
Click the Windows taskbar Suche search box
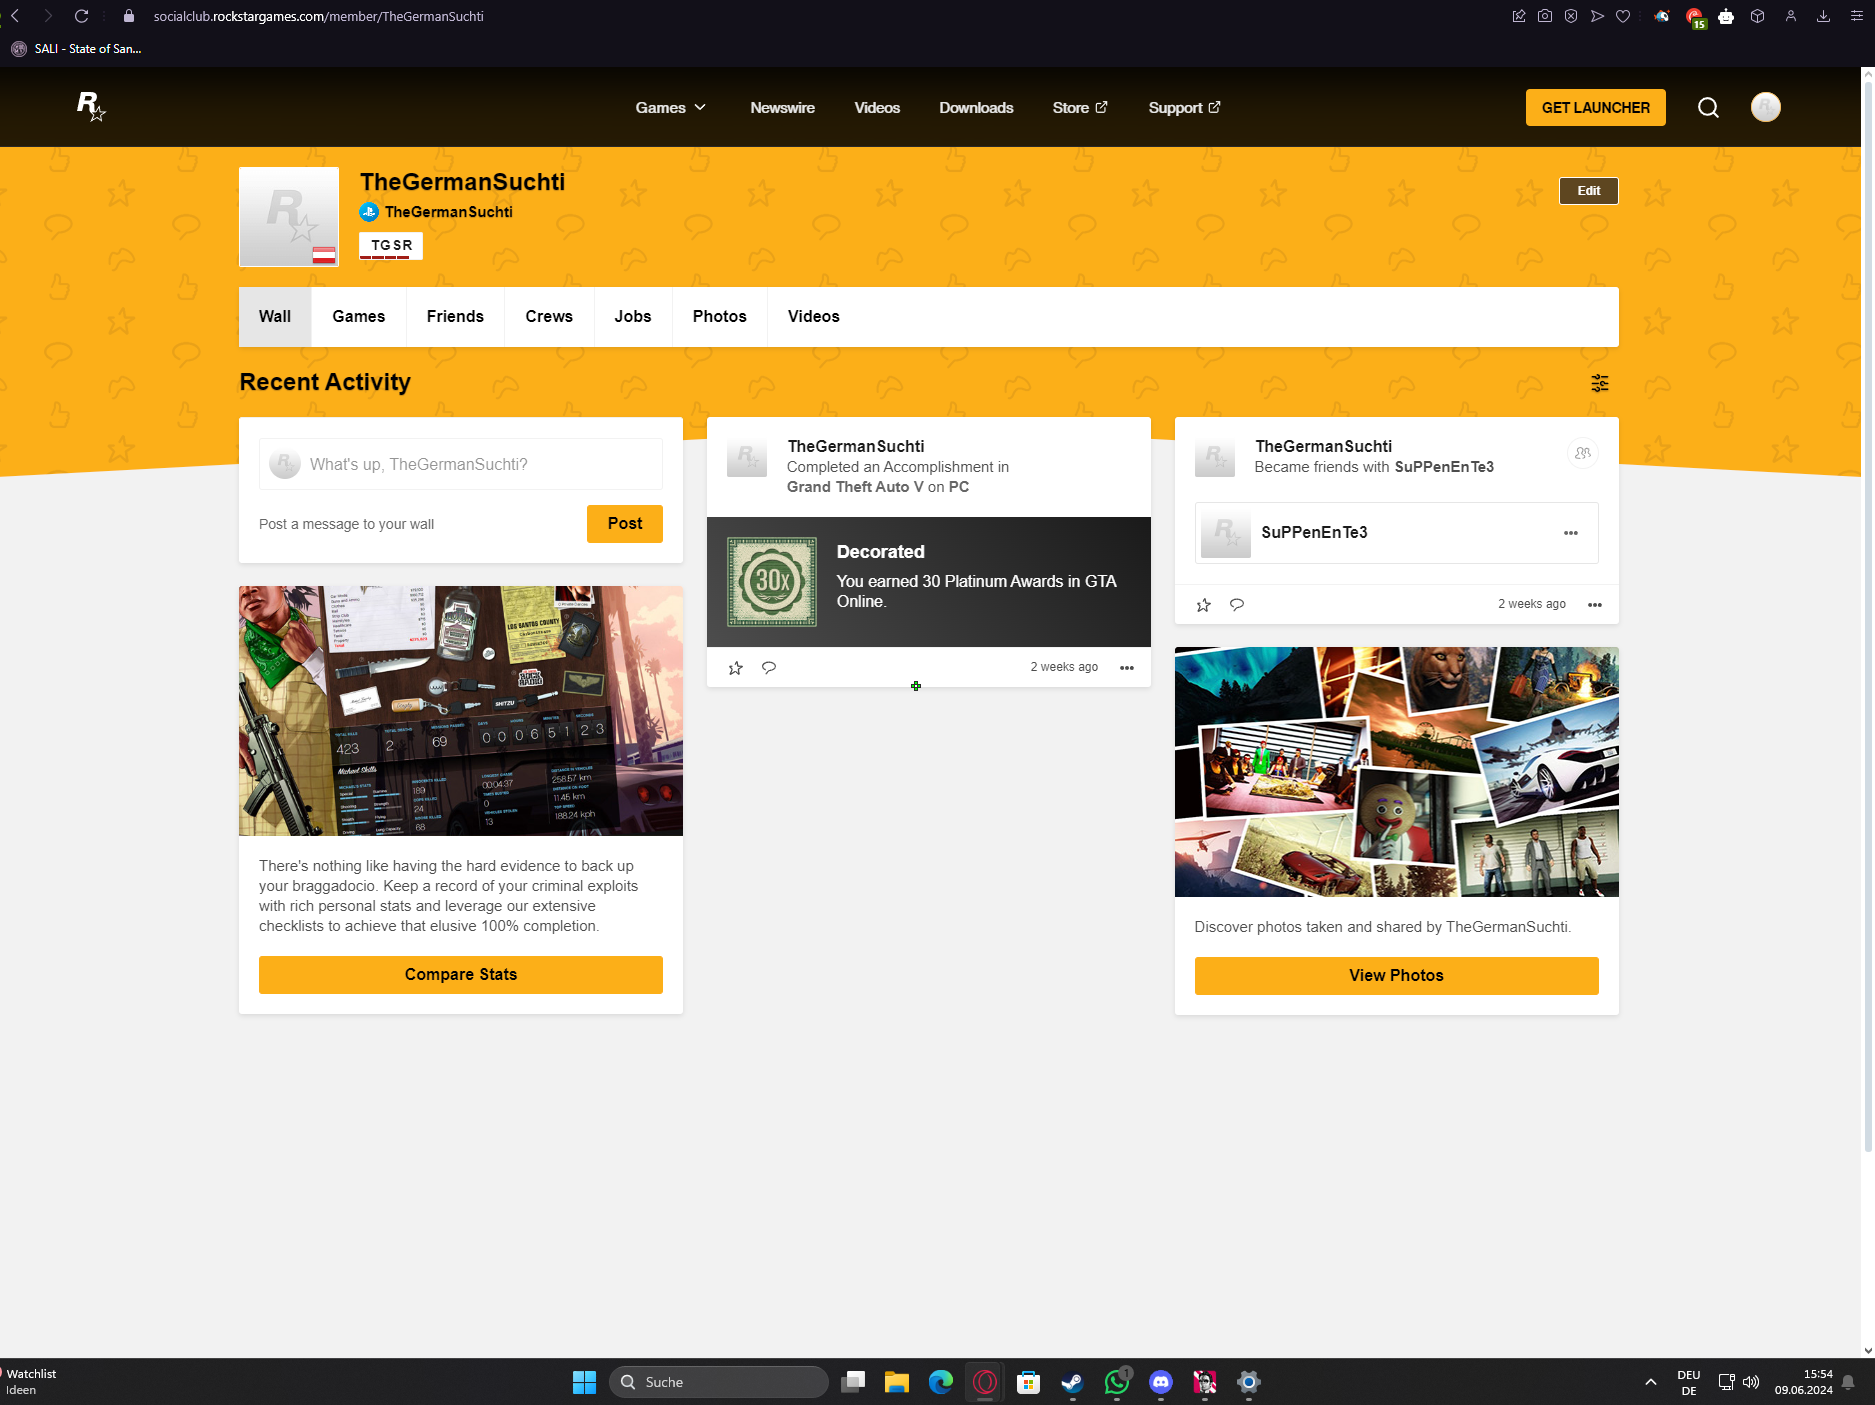tap(718, 1382)
